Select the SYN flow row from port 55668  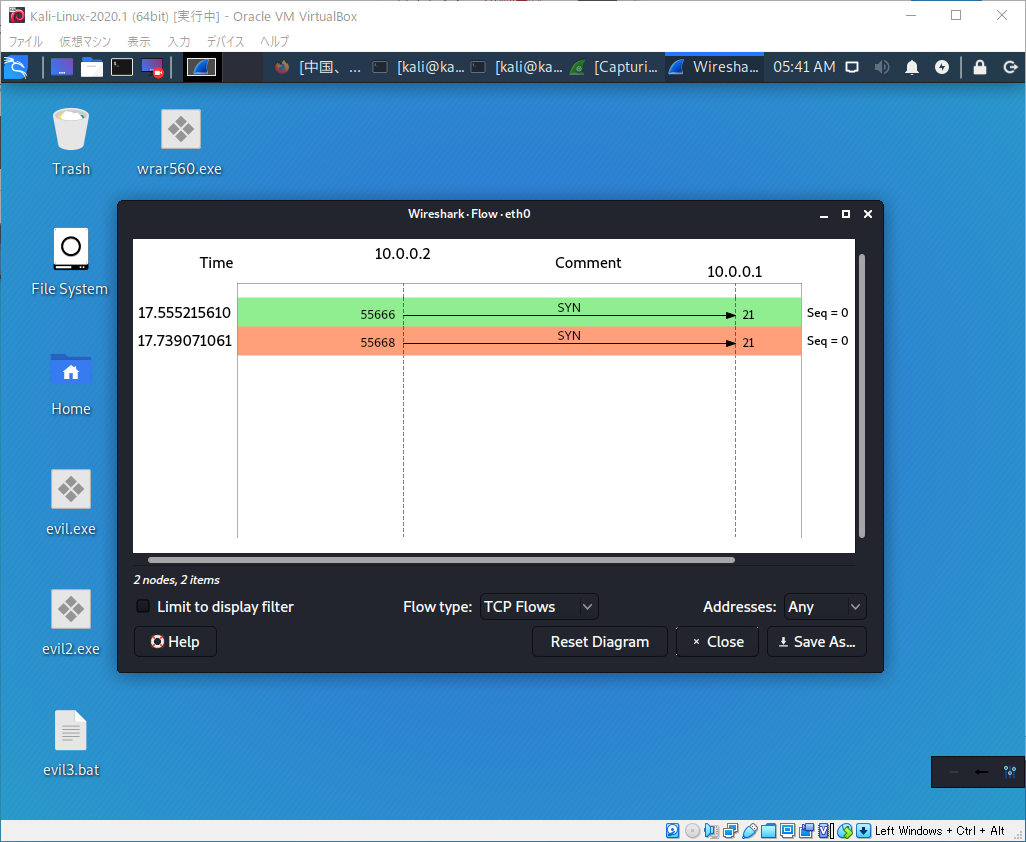tap(519, 341)
